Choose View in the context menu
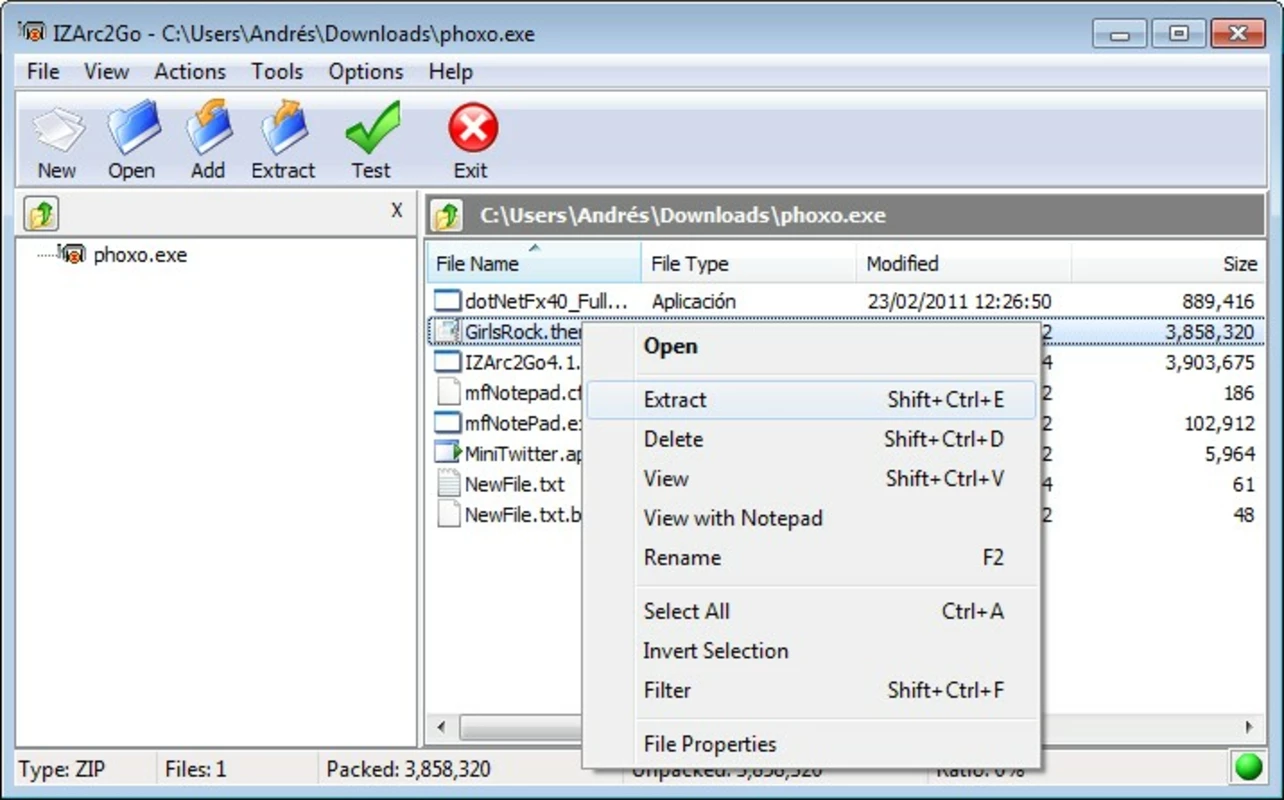 (x=811, y=479)
